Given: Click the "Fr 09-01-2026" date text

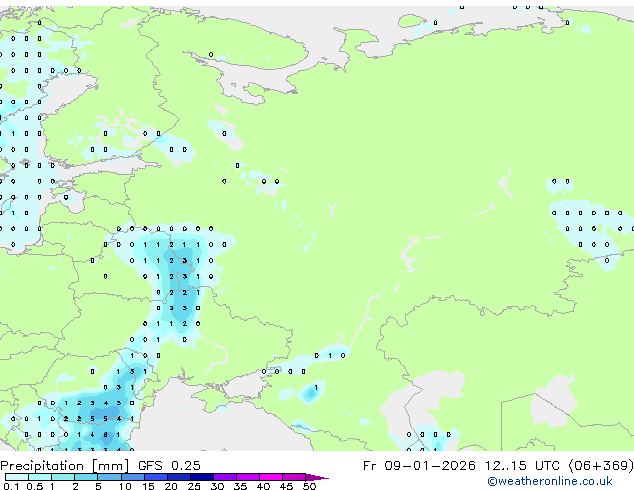Looking at the screenshot, I should coord(419,465).
